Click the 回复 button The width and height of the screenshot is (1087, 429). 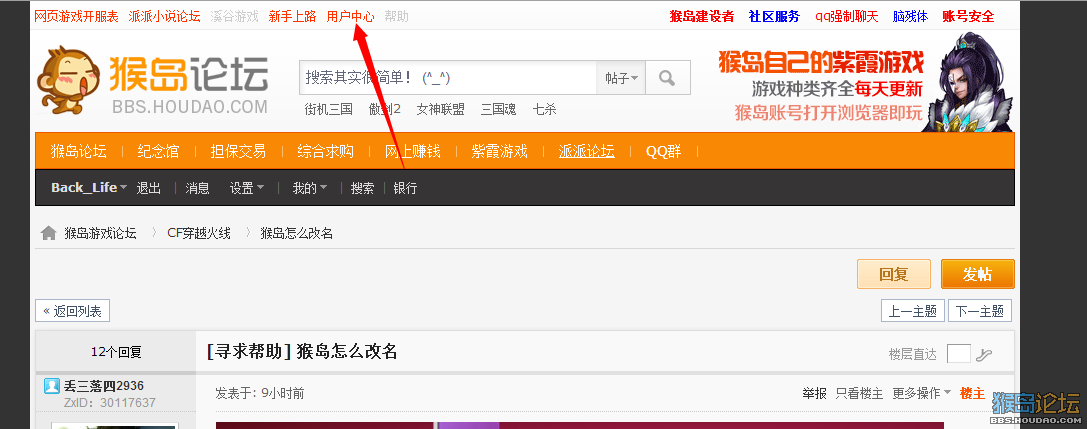coord(894,274)
